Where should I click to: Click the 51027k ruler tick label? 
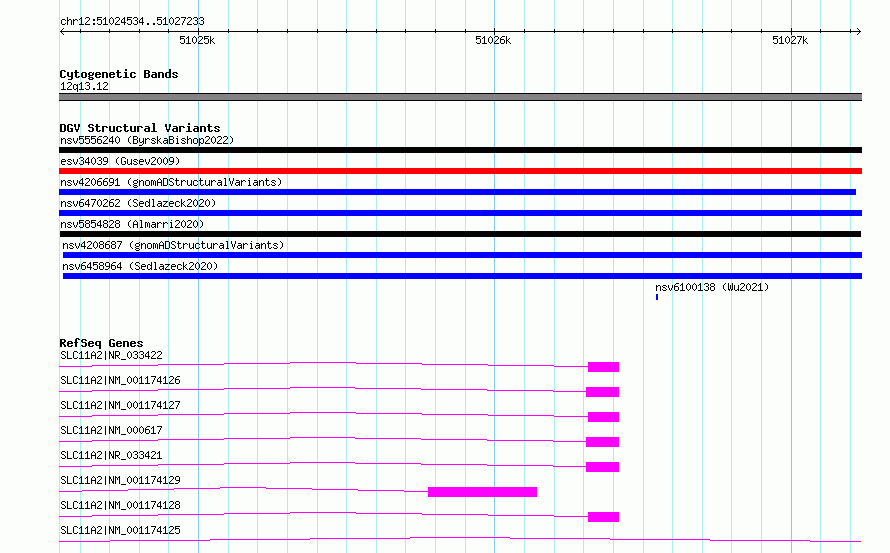790,40
